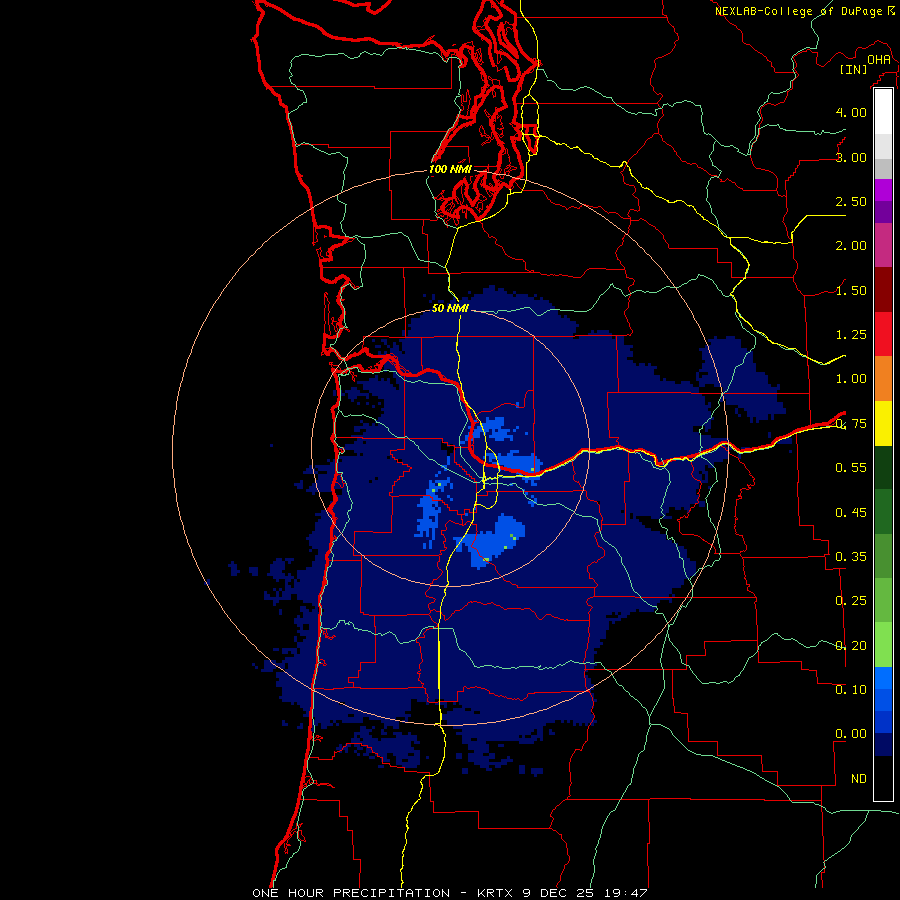Select the 0.20 legend value
The height and width of the screenshot is (900, 900).
pyautogui.click(x=851, y=646)
